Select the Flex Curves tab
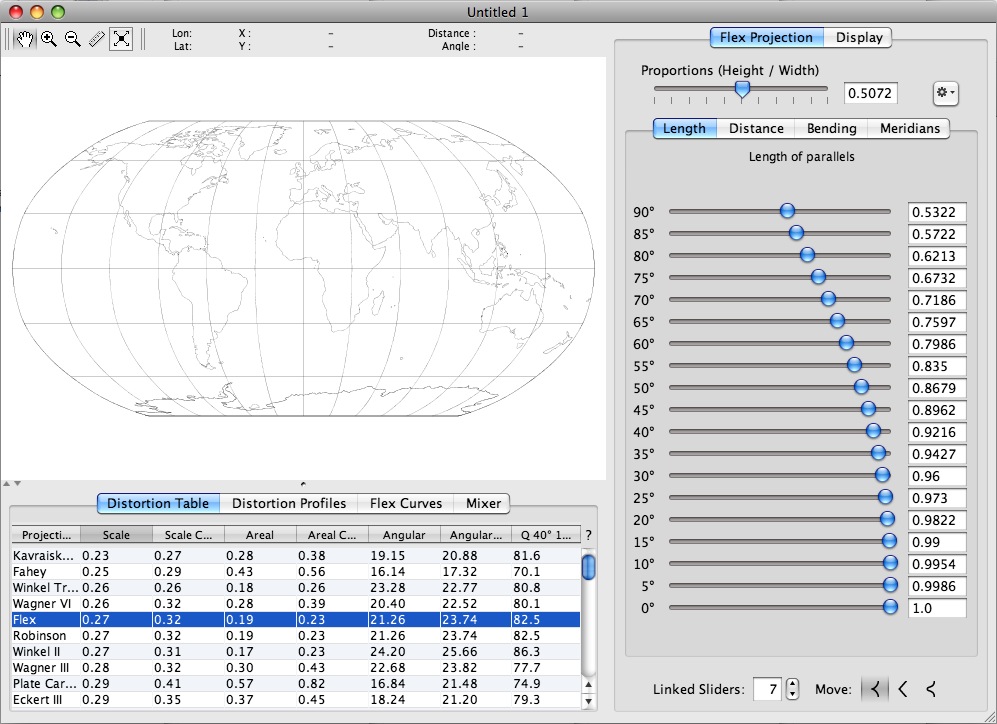Screen dimensions: 997x724 (x=406, y=503)
